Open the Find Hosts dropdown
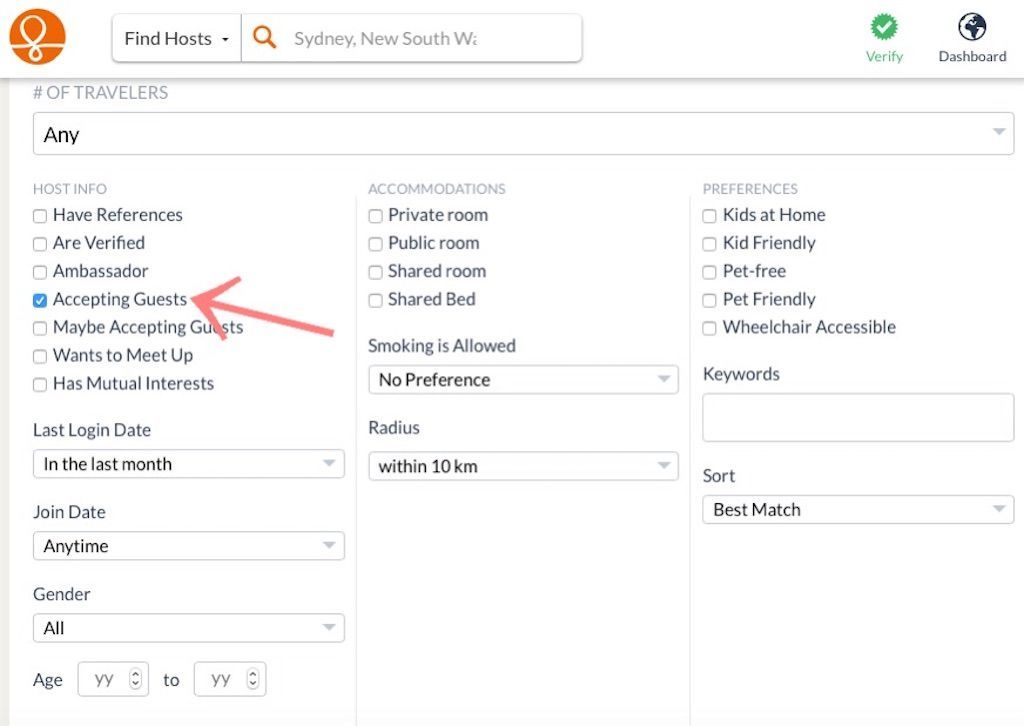Image resolution: width=1024 pixels, height=726 pixels. click(x=176, y=39)
